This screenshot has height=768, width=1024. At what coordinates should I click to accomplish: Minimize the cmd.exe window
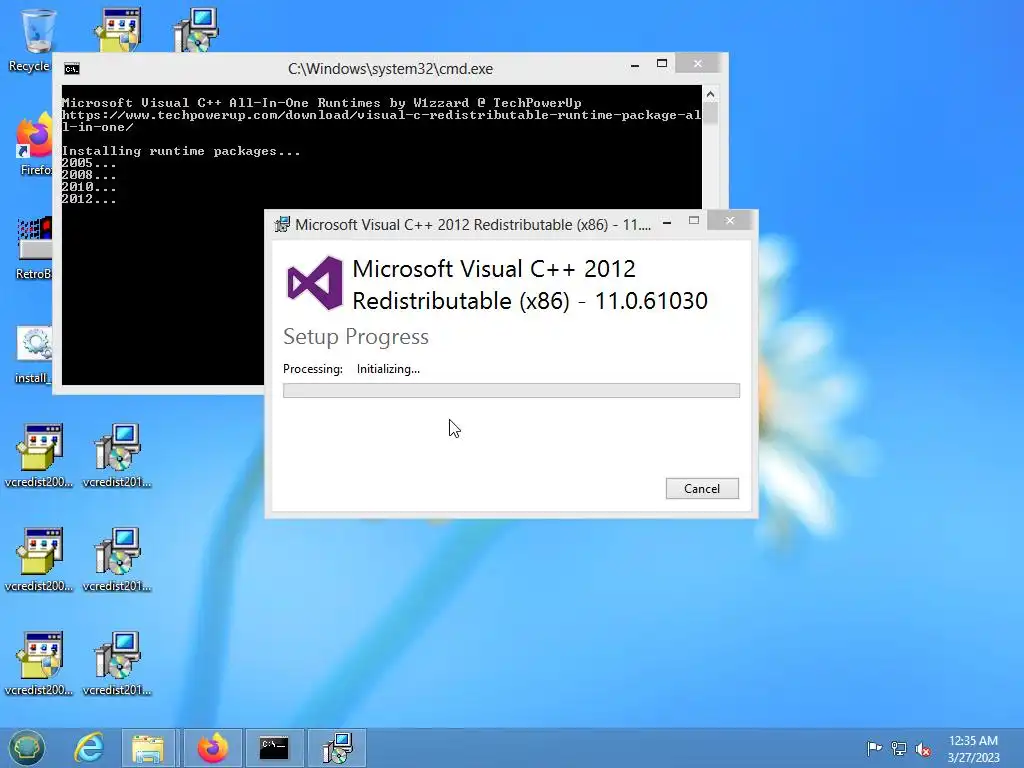pyautogui.click(x=635, y=65)
